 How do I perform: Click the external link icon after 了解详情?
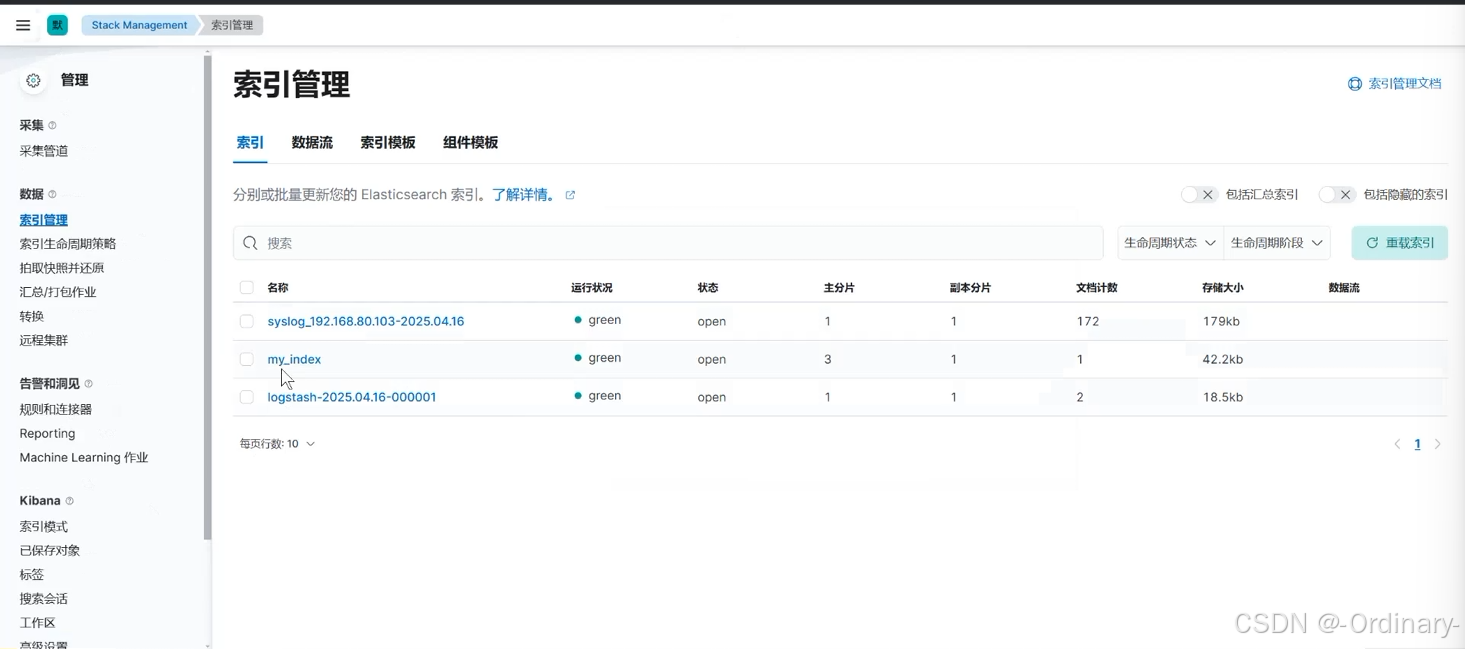(x=570, y=195)
